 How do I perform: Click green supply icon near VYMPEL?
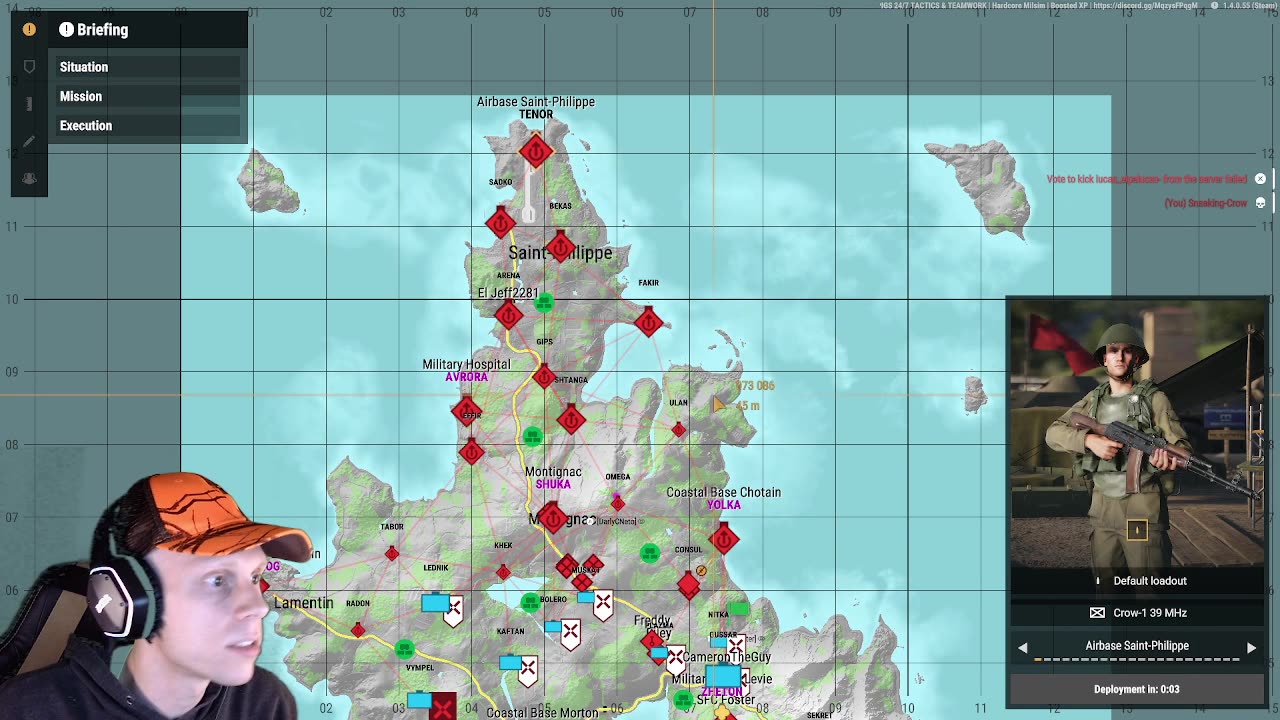[x=404, y=649]
